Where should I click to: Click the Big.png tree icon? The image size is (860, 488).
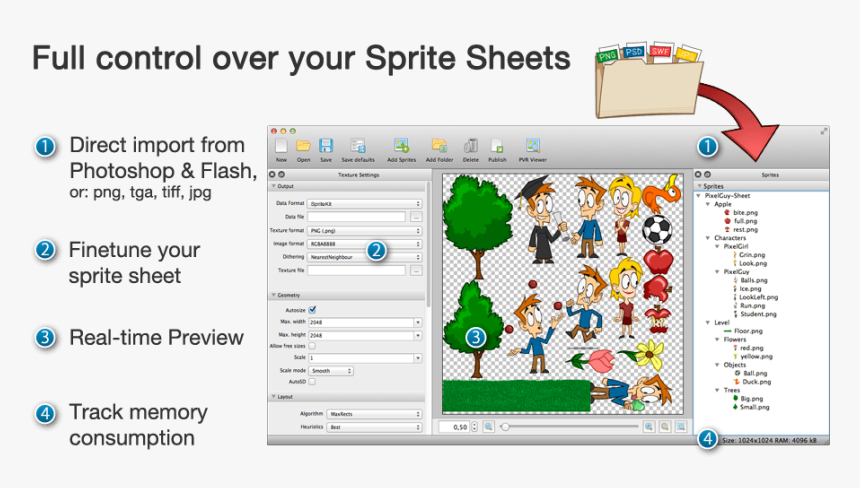click(735, 398)
